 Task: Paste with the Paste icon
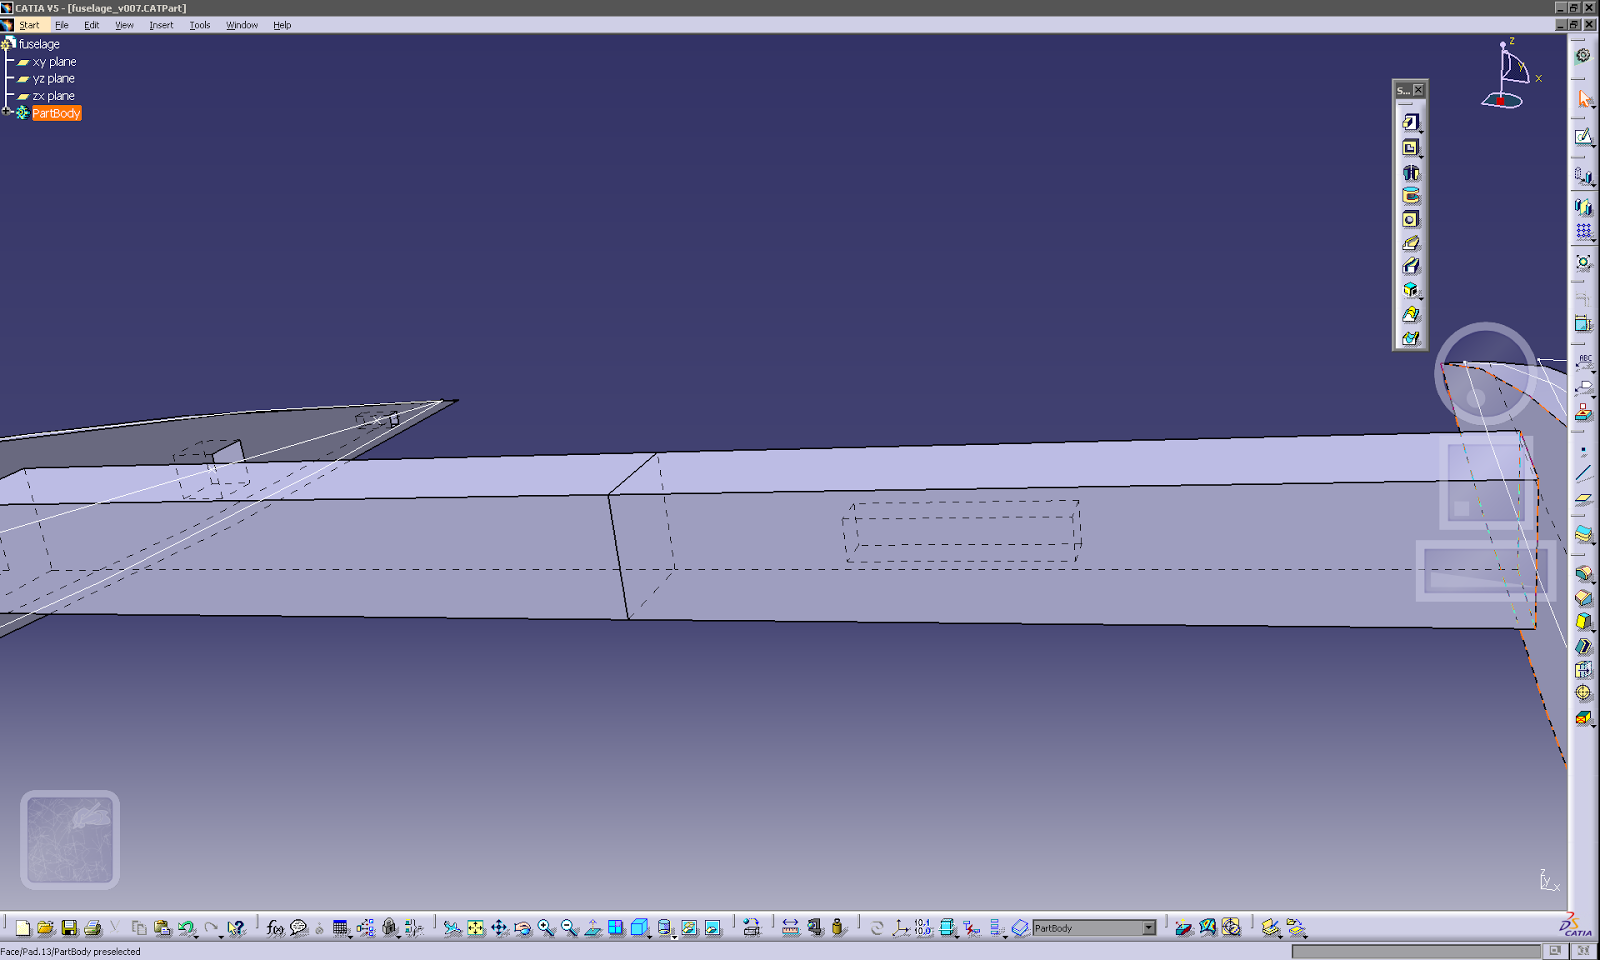[162, 928]
